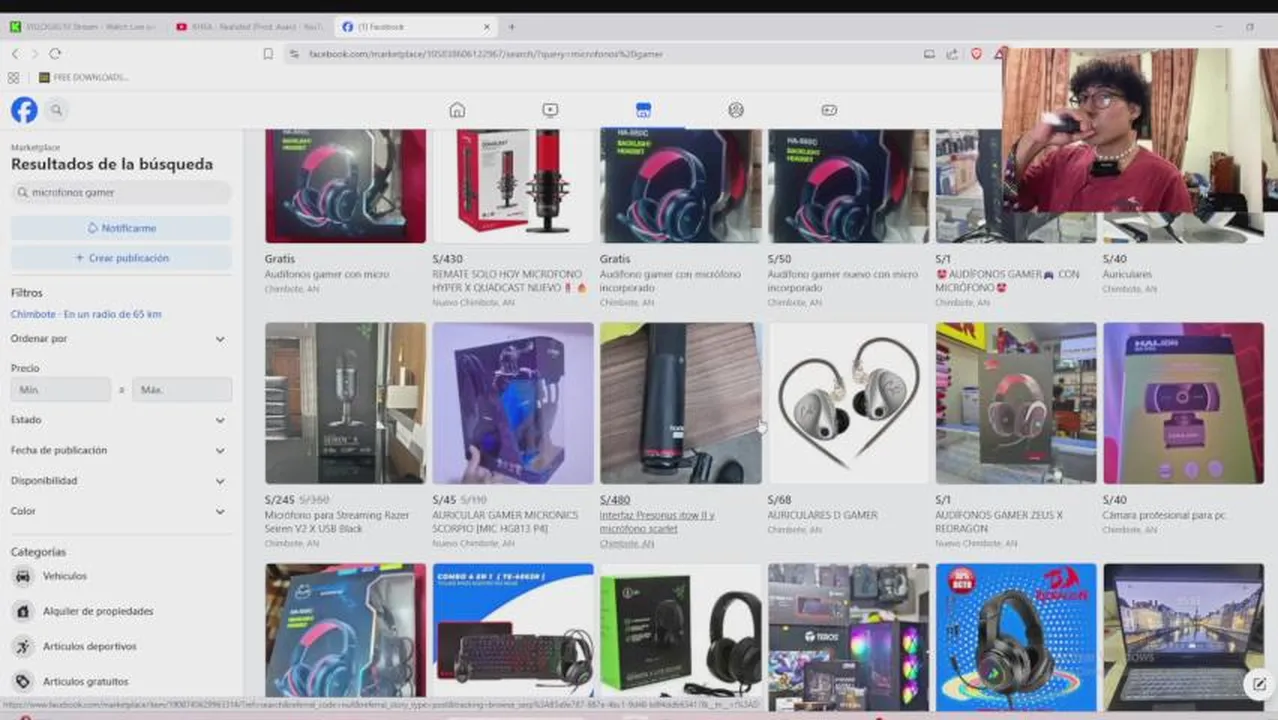
Task: Open Groups icon in top navigation
Action: click(736, 110)
